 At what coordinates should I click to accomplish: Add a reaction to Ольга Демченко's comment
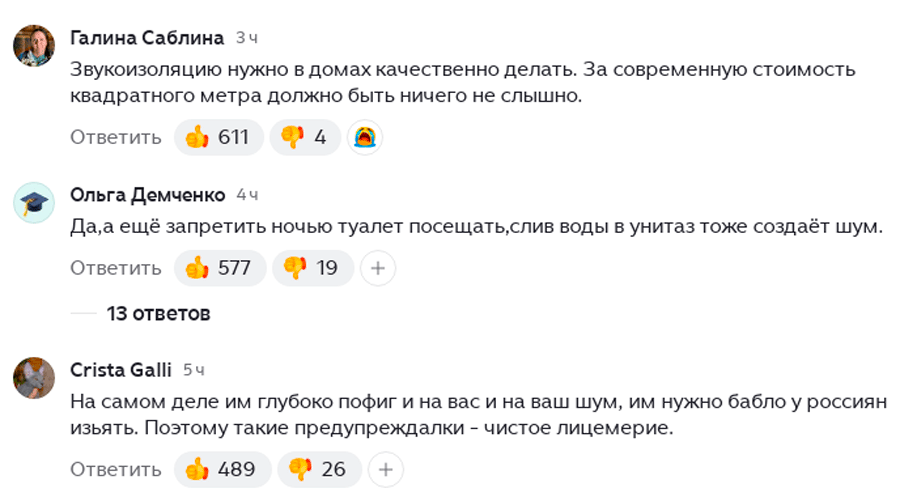(x=378, y=268)
